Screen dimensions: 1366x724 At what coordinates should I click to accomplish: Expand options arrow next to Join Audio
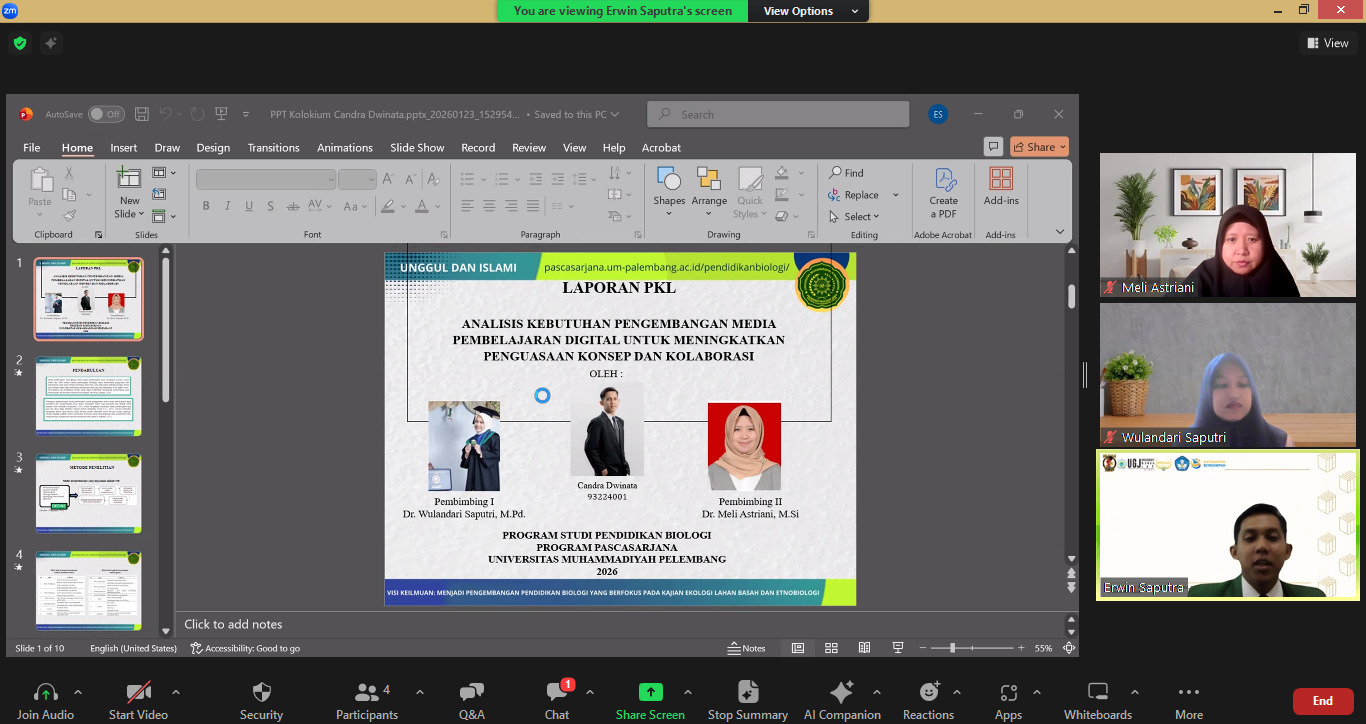78,692
